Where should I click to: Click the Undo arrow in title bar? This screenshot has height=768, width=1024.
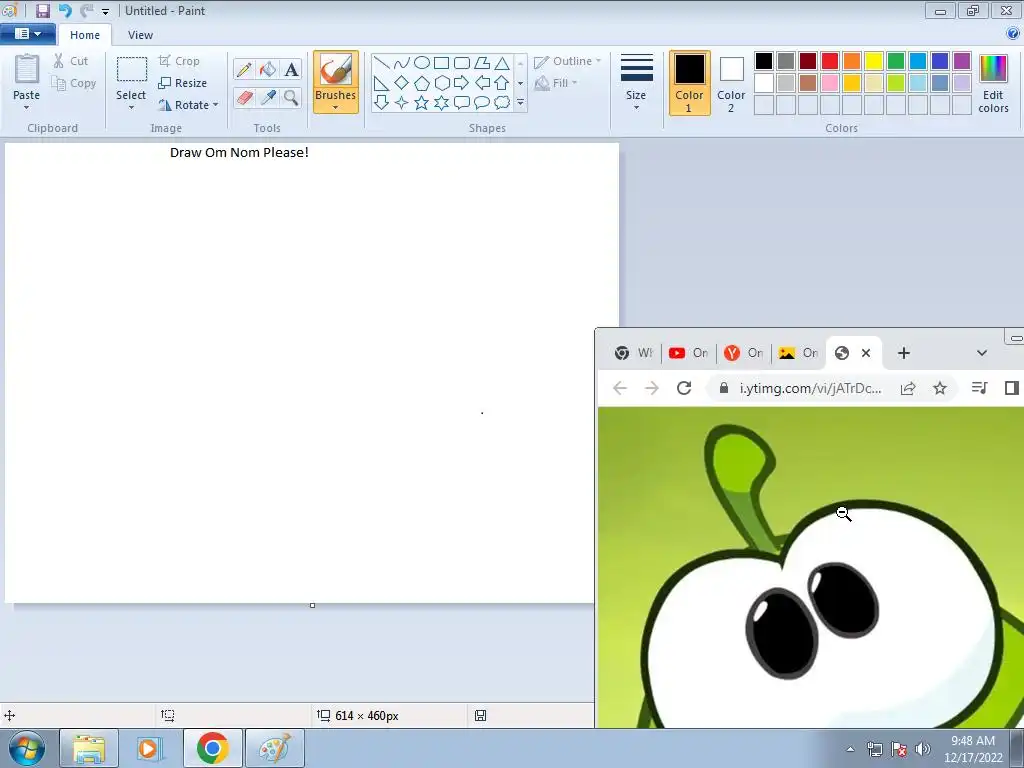(x=65, y=10)
